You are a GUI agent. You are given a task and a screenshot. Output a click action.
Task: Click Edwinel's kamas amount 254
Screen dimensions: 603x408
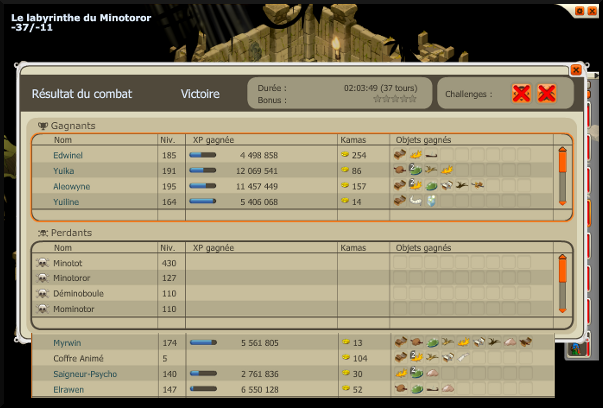coord(359,155)
